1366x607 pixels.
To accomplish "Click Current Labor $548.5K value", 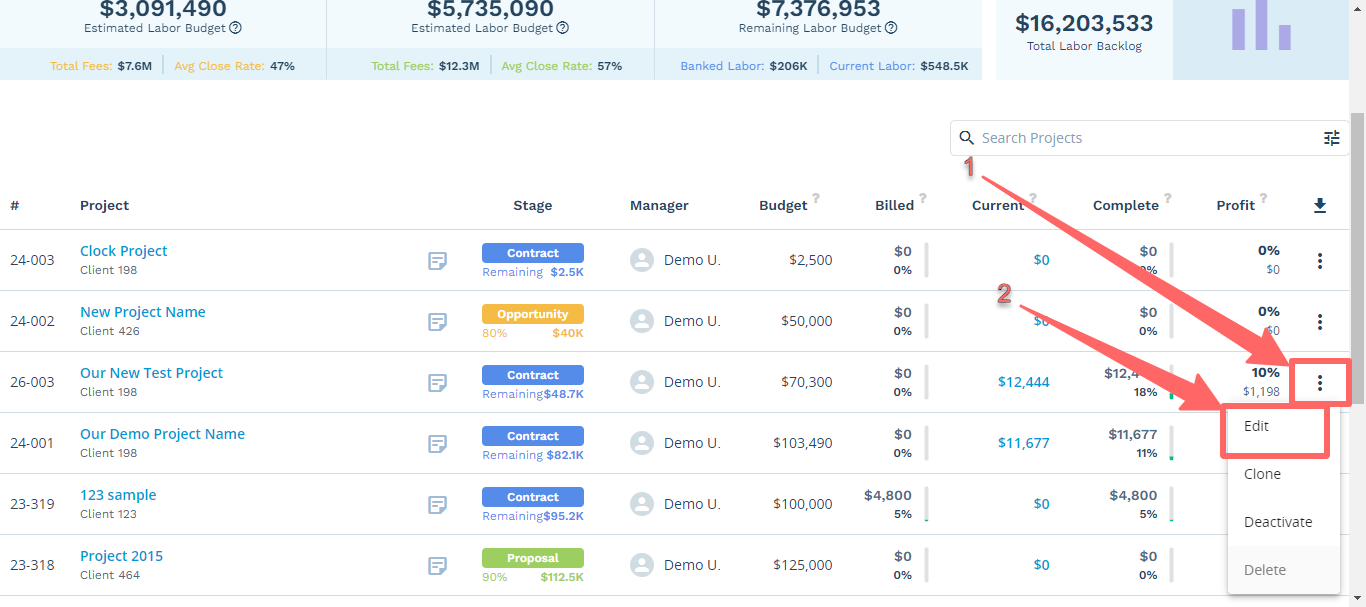I will 942,66.
